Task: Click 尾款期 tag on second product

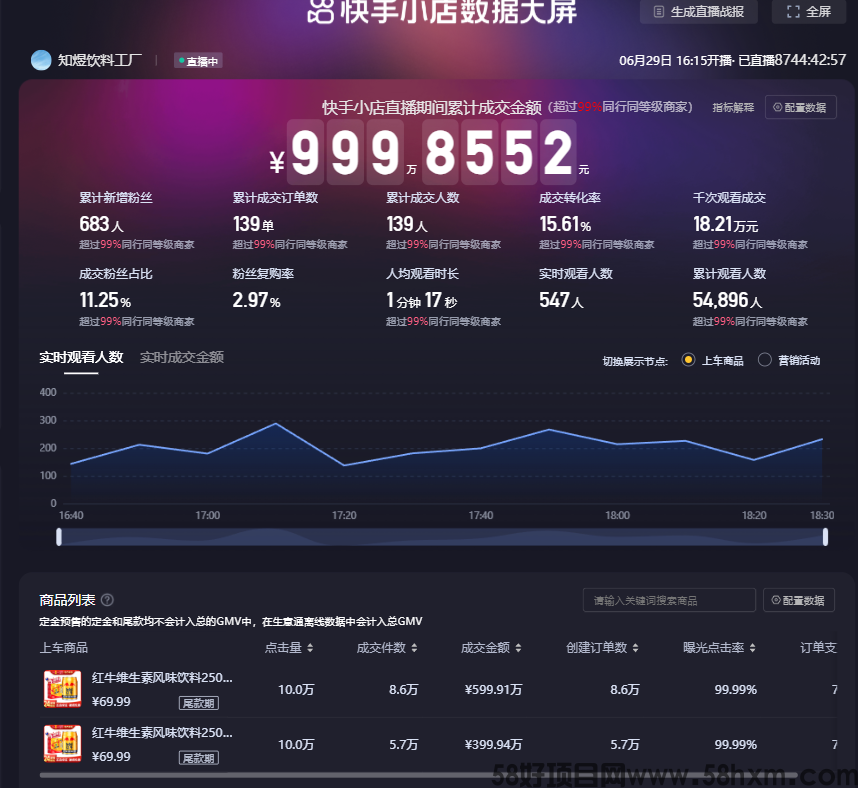Action: point(199,758)
